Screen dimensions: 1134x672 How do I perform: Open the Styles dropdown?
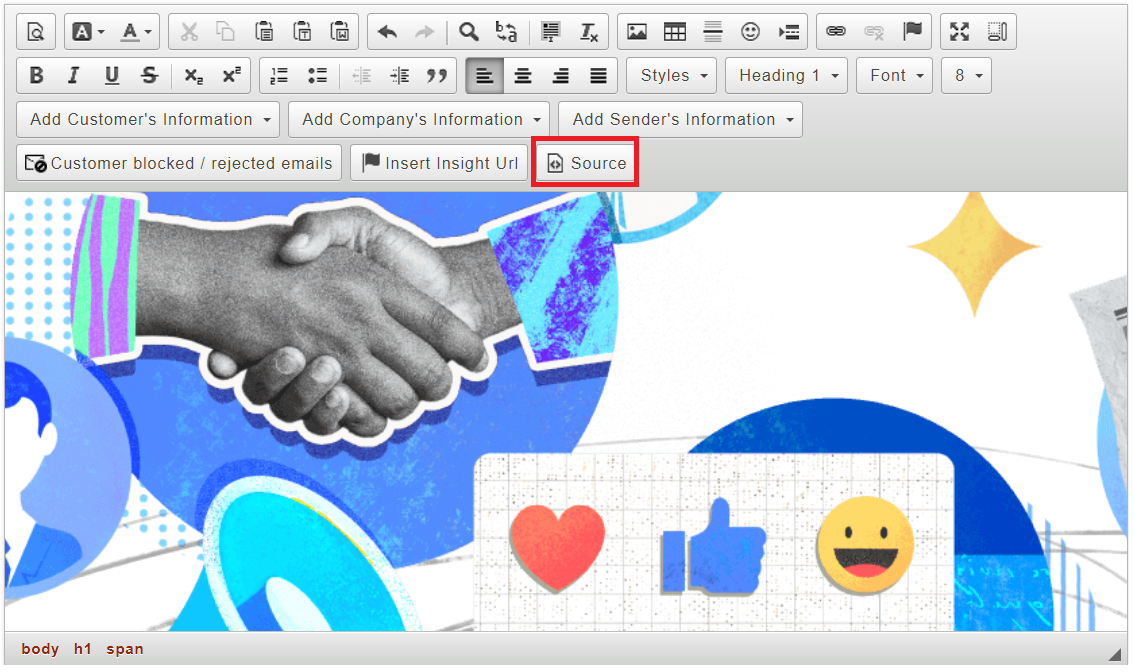coord(675,76)
